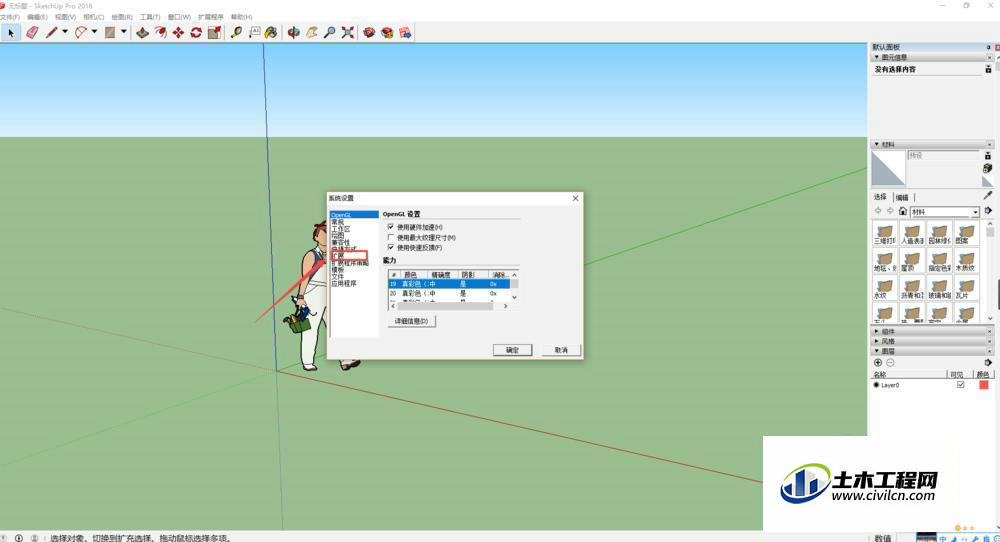Select the arrow Select tool
The height and width of the screenshot is (542, 1000).
10,33
